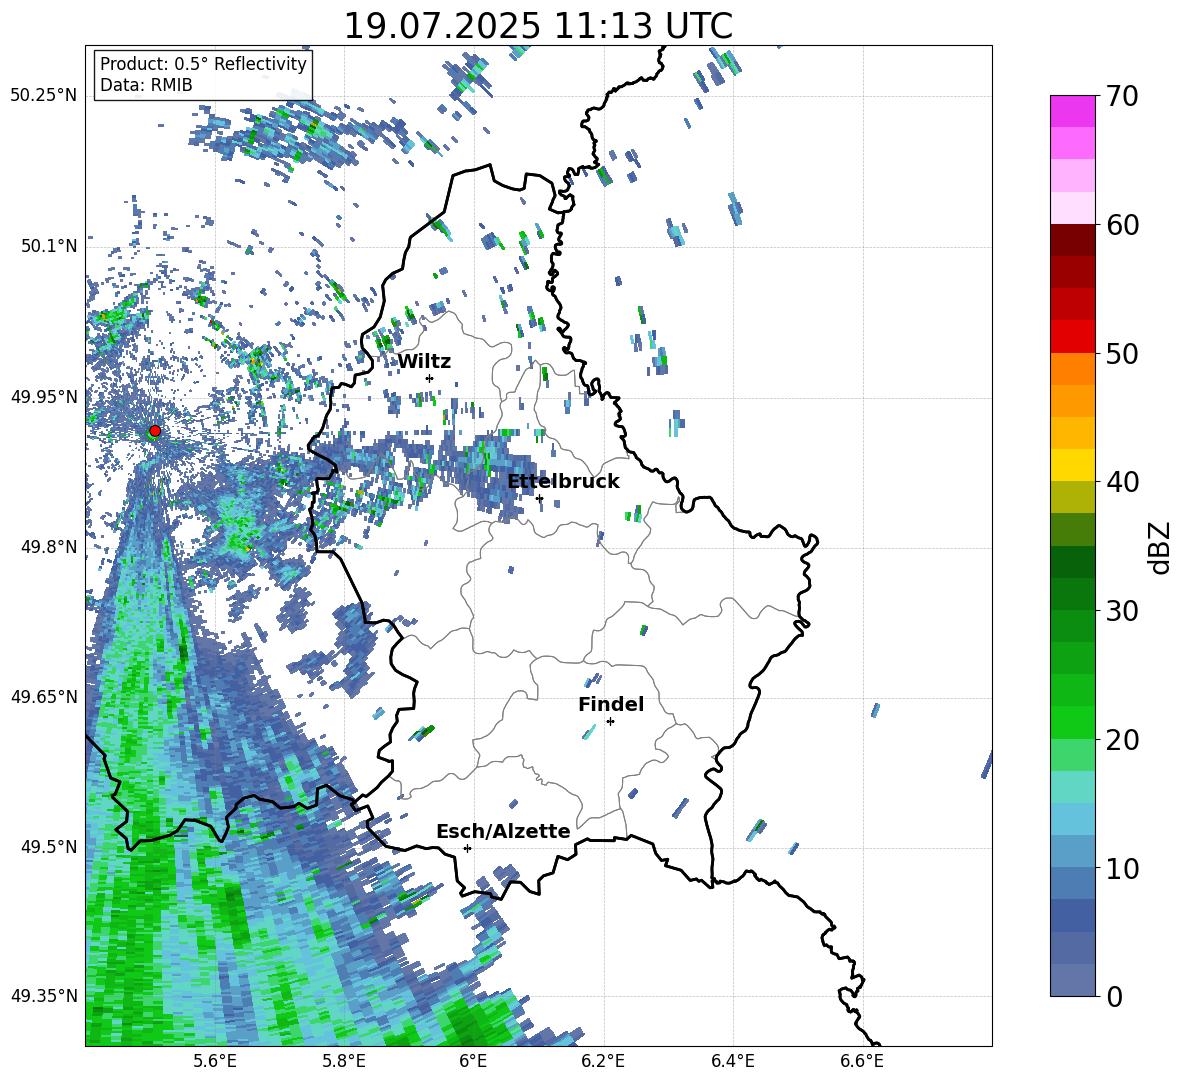Click the 49.65°N latitude label

[44, 696]
